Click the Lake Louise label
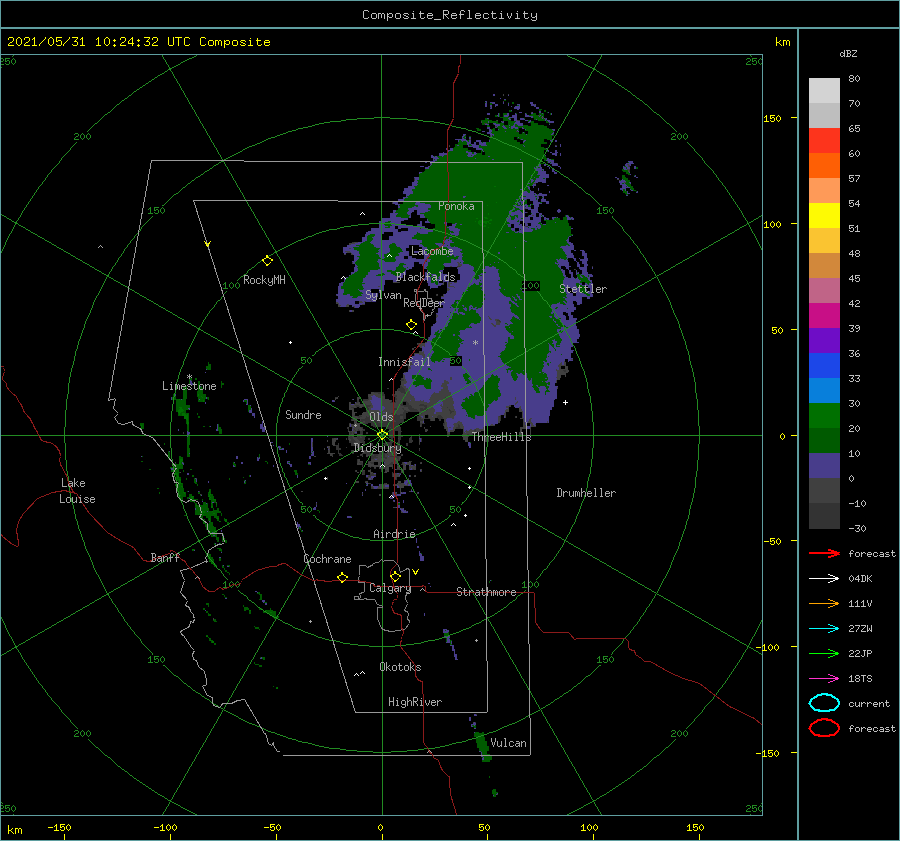Viewport: 900px width, 841px height. [x=77, y=491]
